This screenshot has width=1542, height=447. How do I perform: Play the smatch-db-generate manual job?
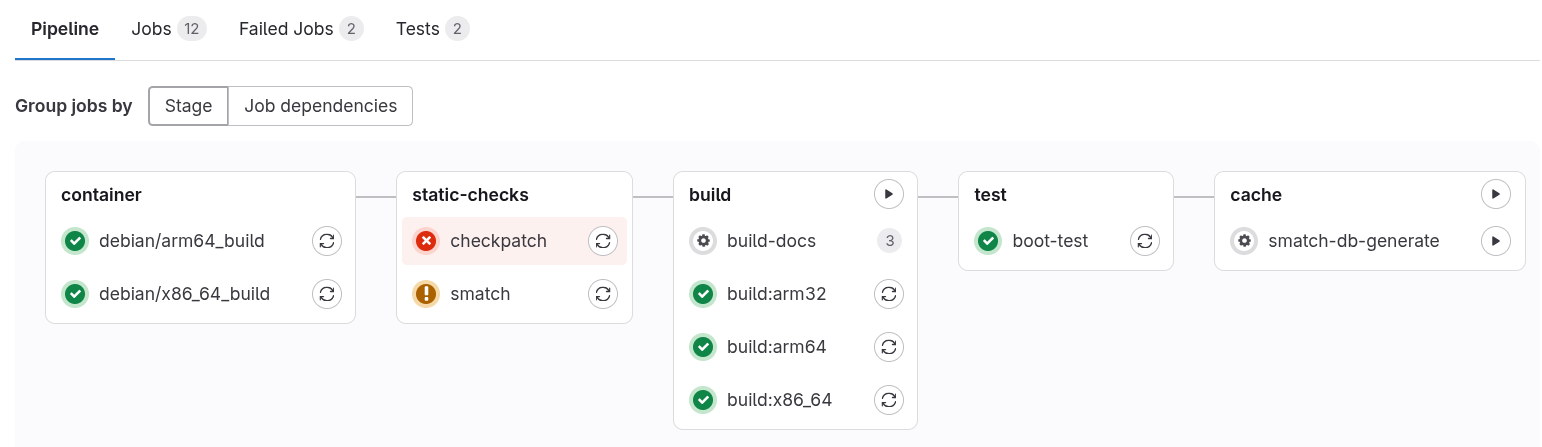point(1495,241)
